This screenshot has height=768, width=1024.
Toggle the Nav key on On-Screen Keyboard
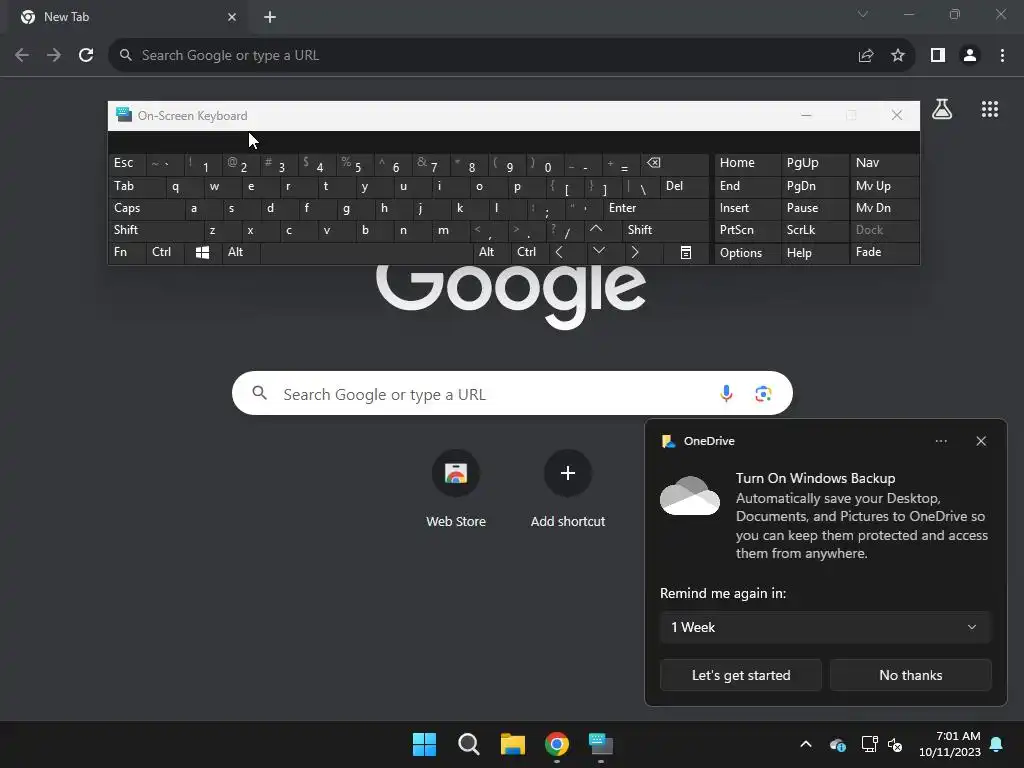coord(884,163)
